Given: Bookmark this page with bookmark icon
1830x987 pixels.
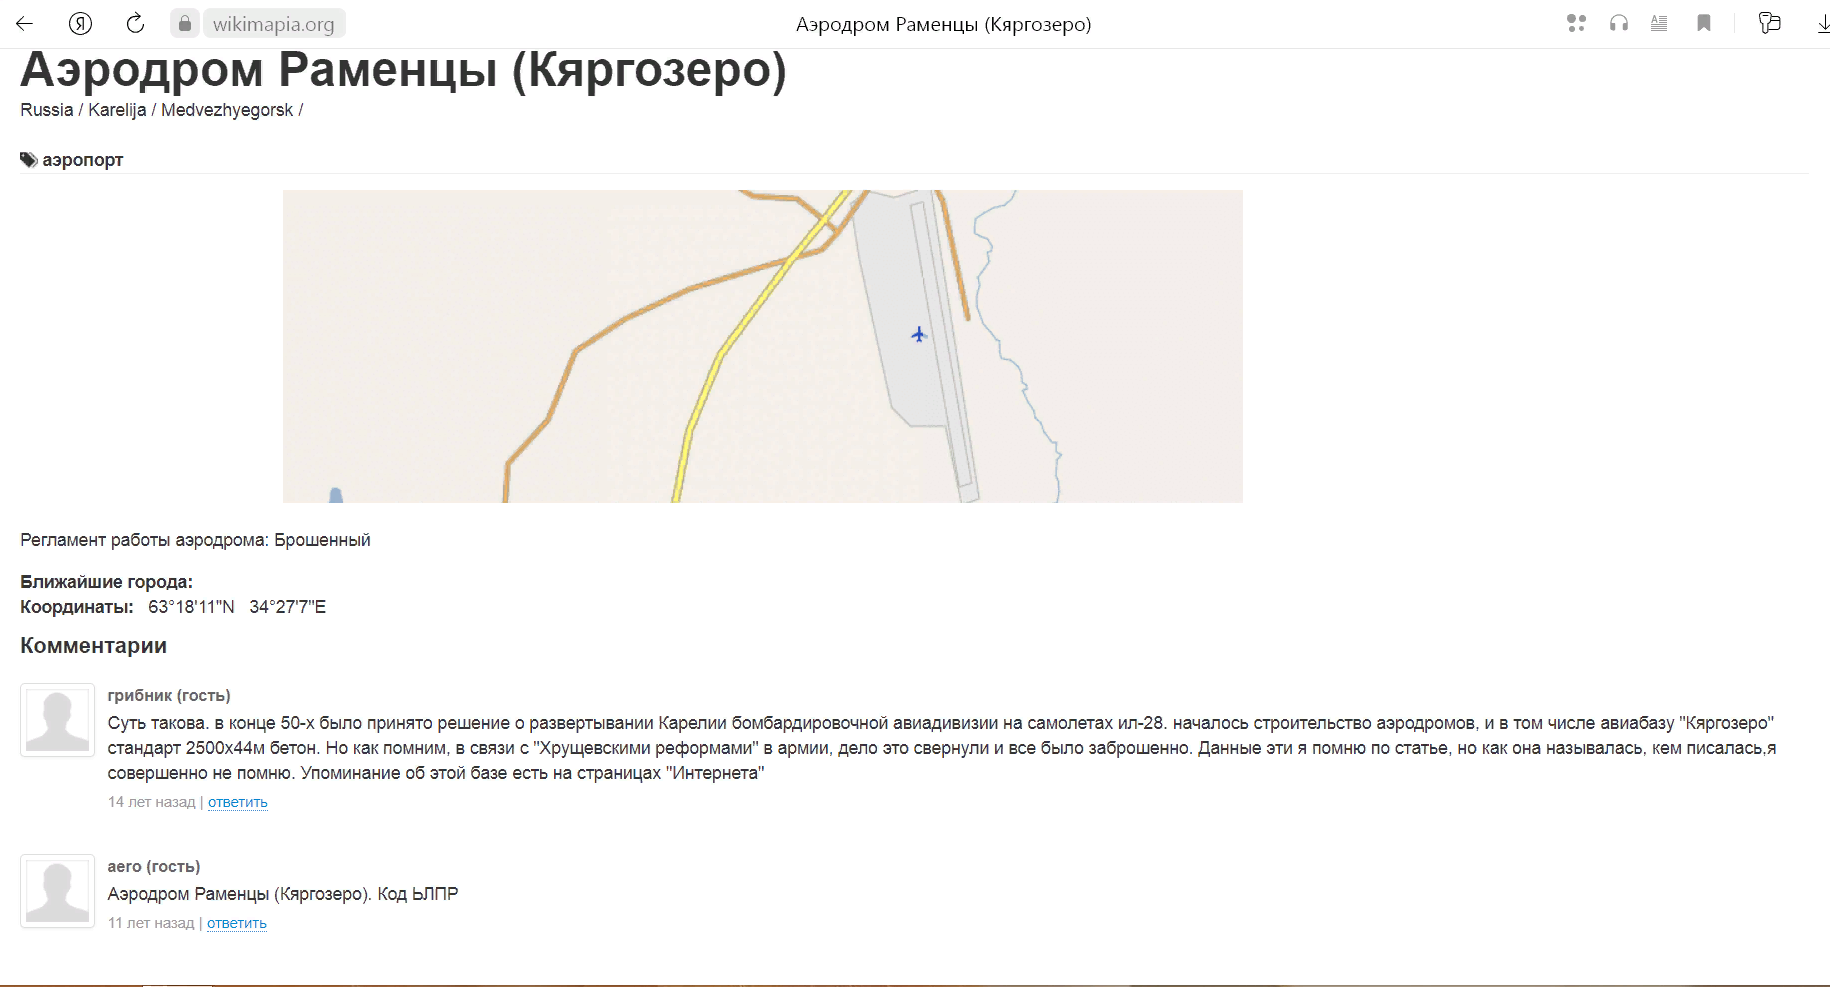Looking at the screenshot, I should point(1704,24).
